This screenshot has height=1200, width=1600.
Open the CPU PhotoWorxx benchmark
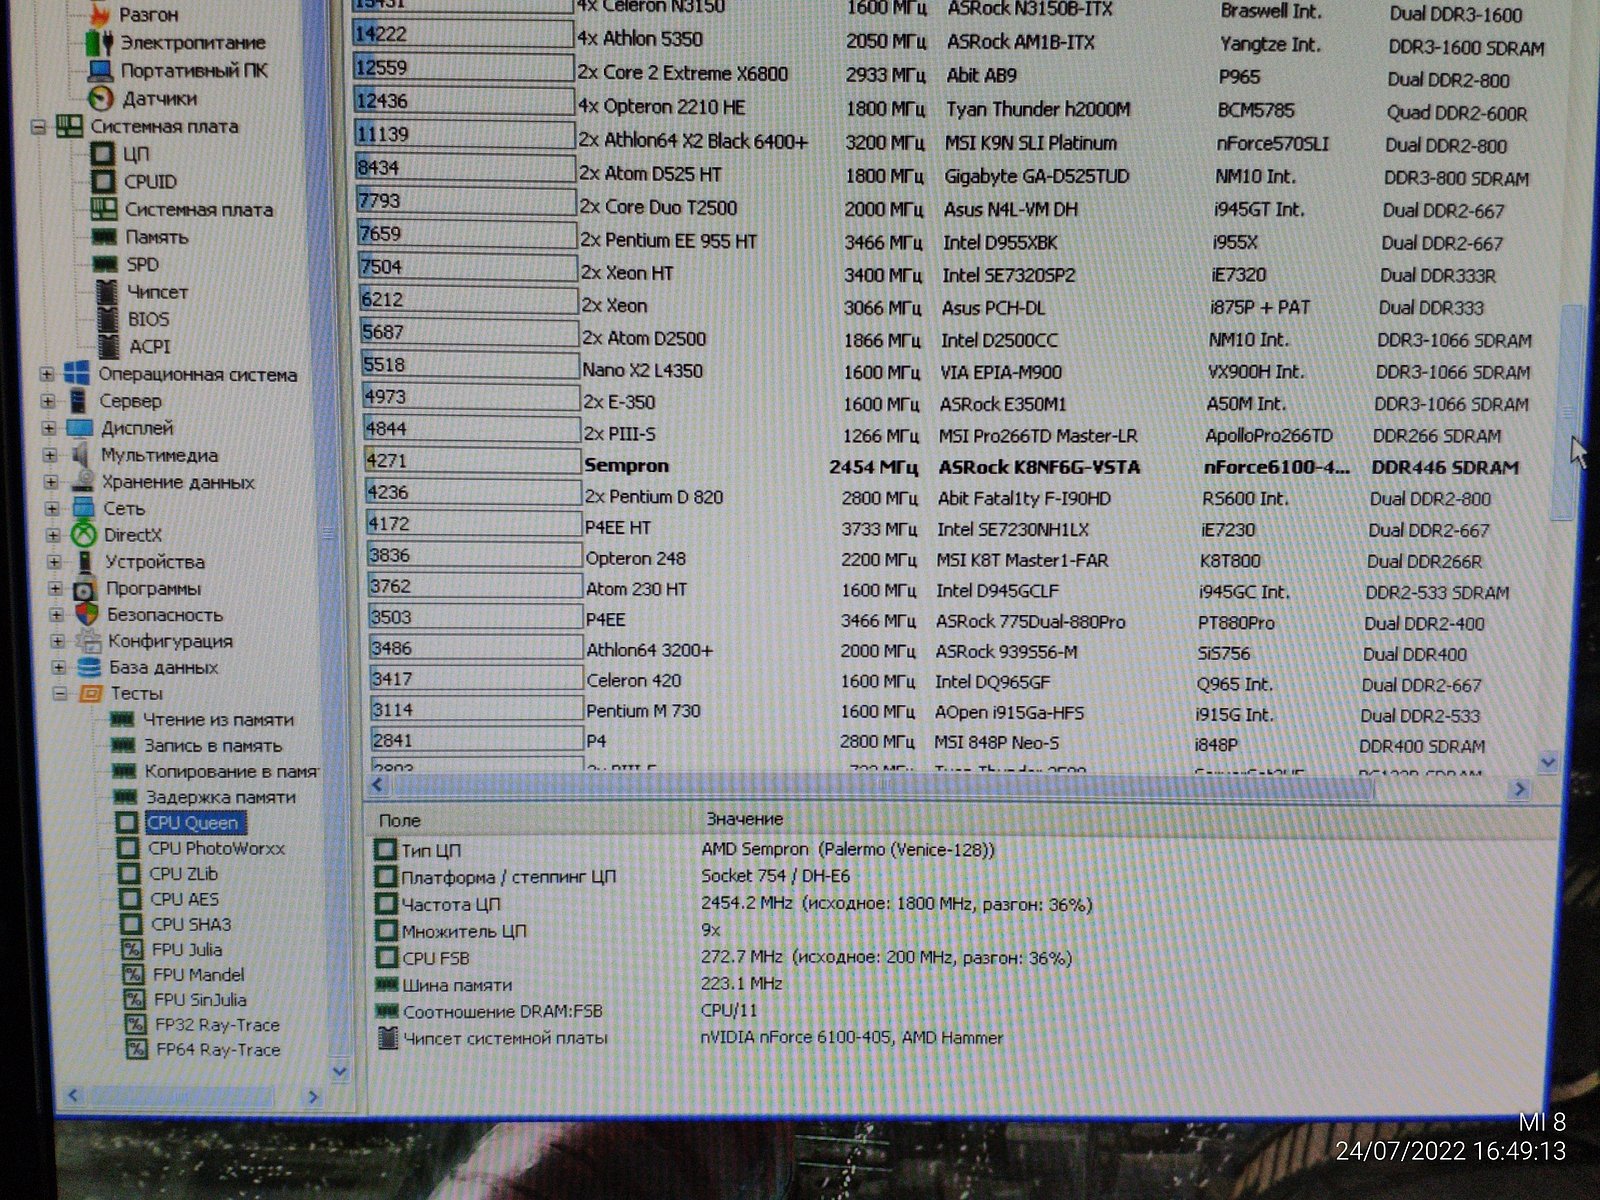(217, 848)
